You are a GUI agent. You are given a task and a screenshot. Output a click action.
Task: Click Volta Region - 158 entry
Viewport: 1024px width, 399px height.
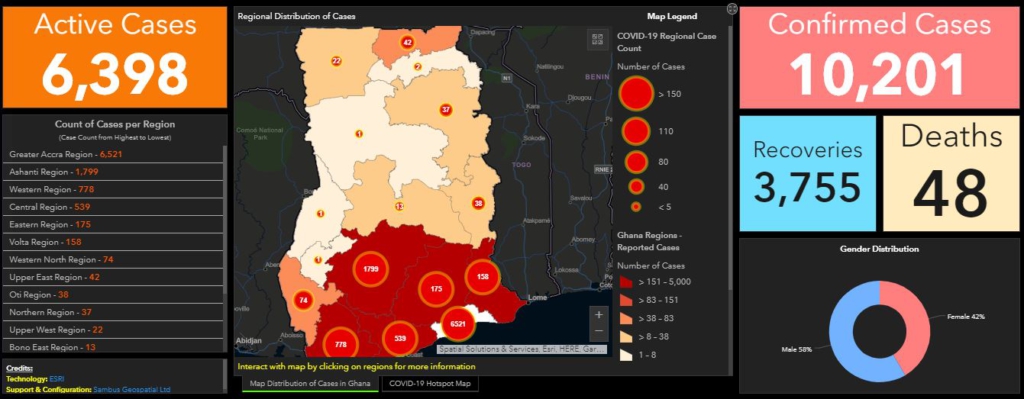pos(113,242)
